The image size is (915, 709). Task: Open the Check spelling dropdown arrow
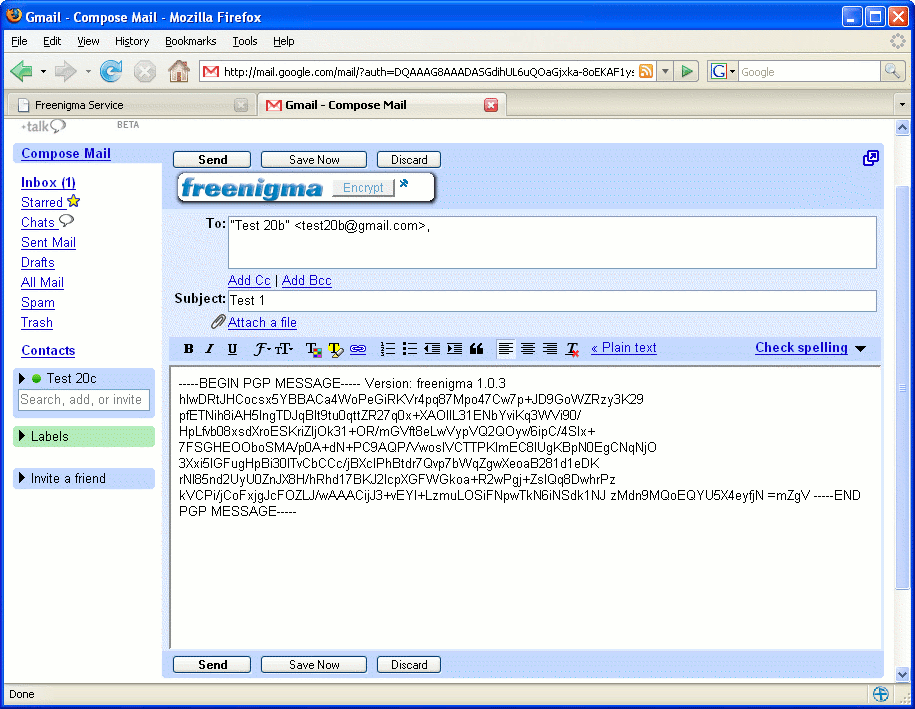[860, 348]
